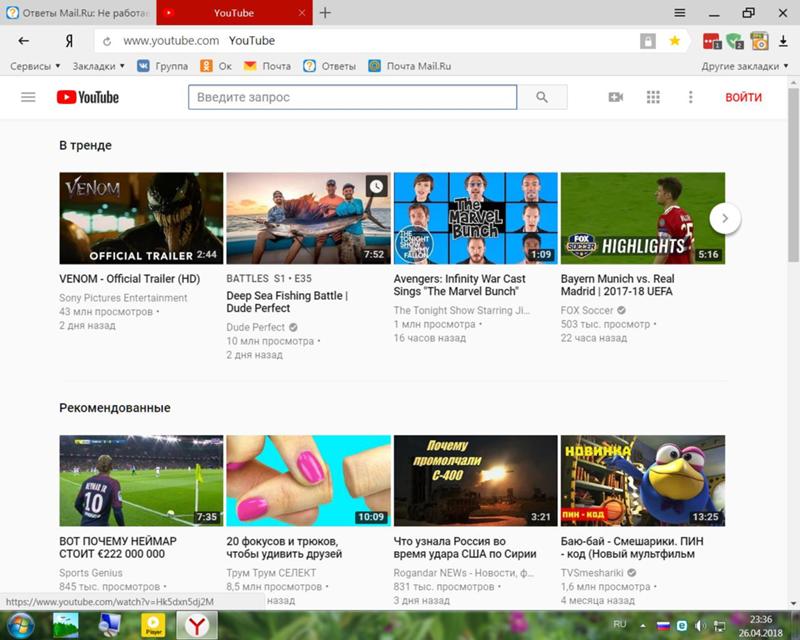Open the Dude Perfect channel link
Image resolution: width=800 pixels, height=640 pixels.
pyautogui.click(x=255, y=327)
